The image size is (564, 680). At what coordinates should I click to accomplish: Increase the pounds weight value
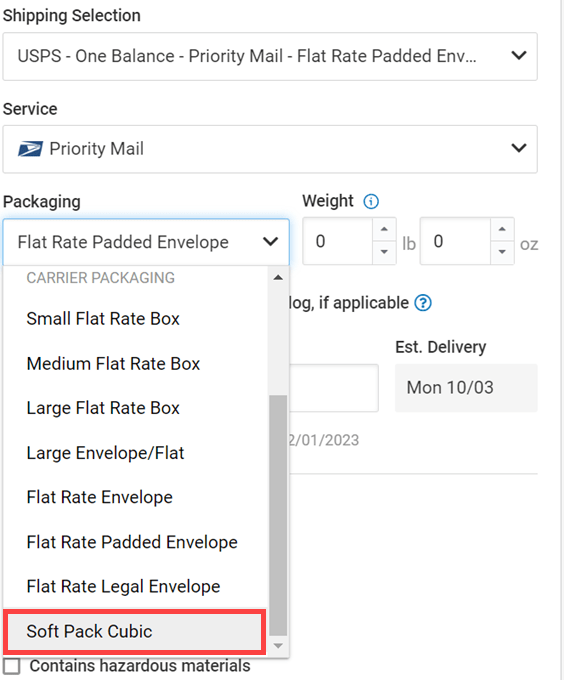(x=384, y=229)
